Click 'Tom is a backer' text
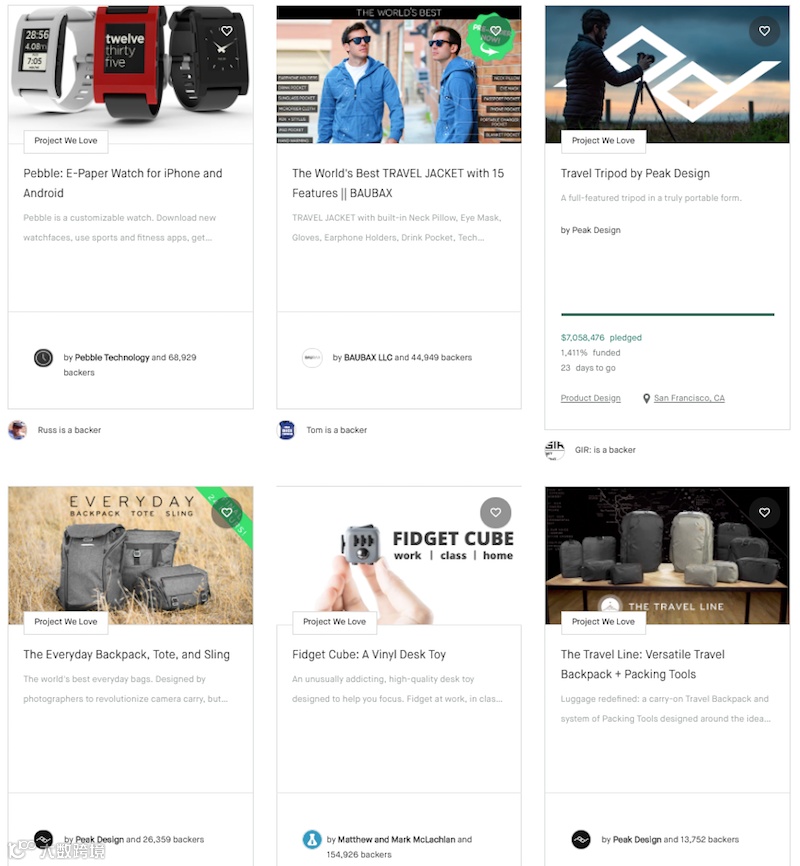Screen dimensions: 800x866 [x=336, y=430]
